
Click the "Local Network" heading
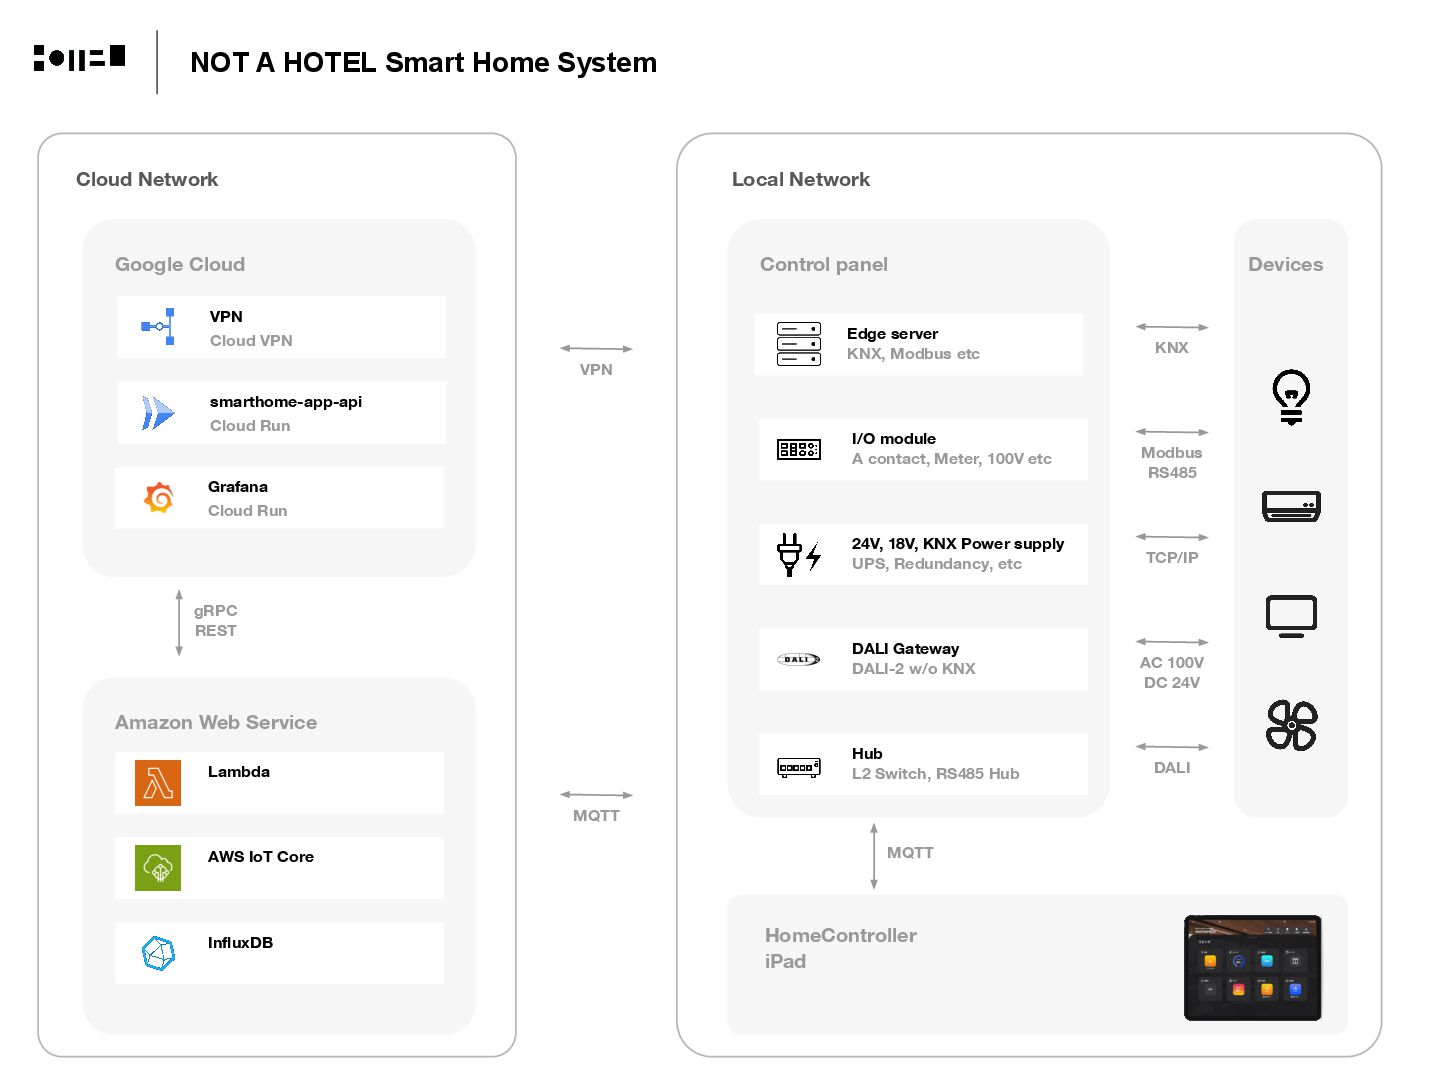tap(801, 179)
